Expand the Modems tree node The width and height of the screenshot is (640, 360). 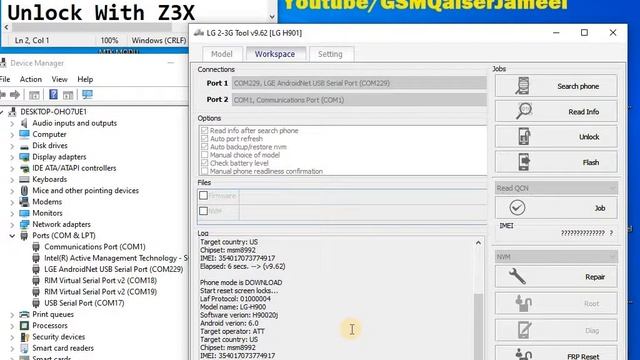click(12, 202)
